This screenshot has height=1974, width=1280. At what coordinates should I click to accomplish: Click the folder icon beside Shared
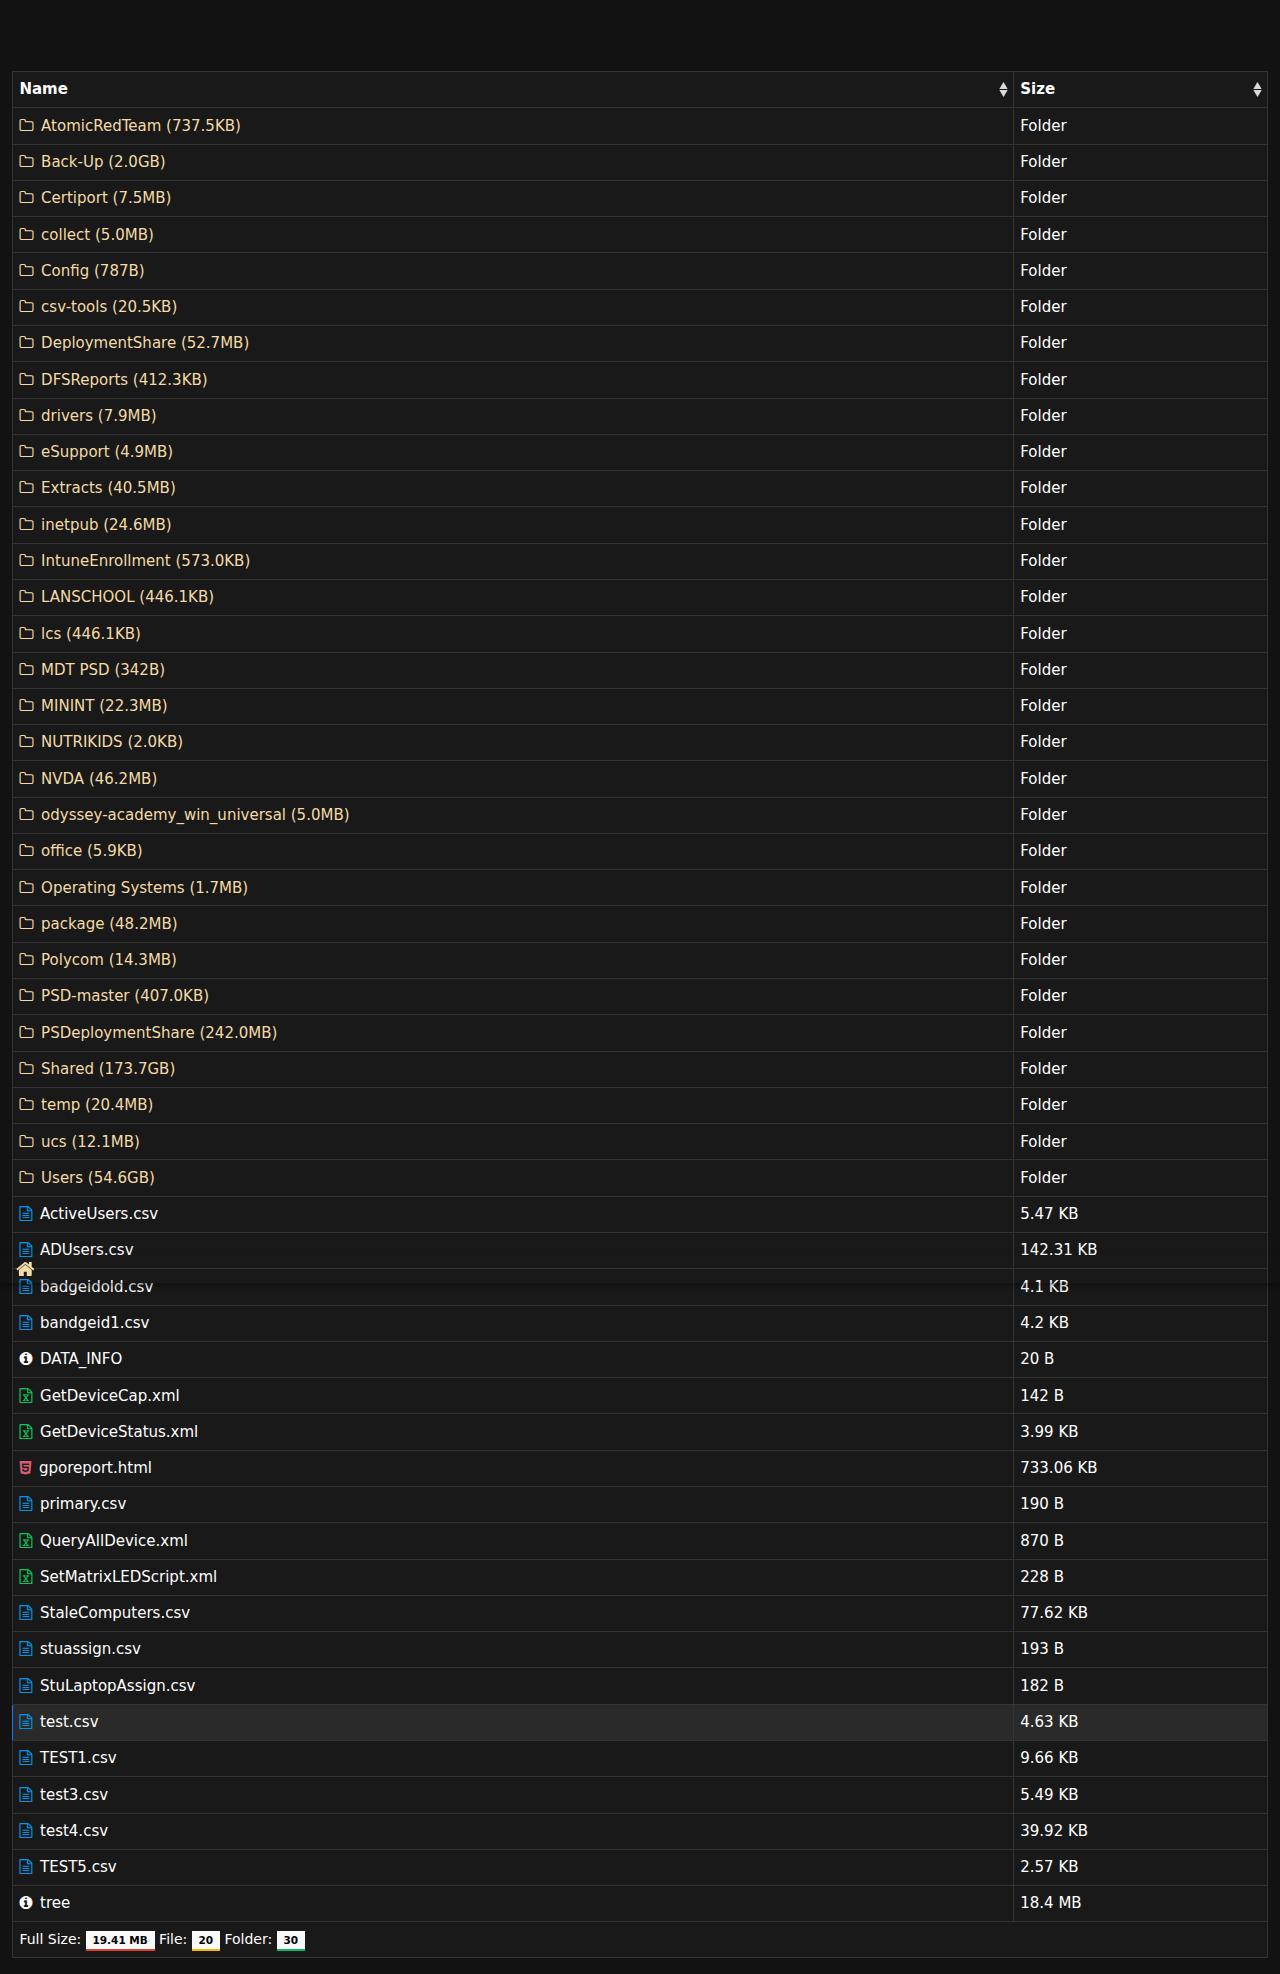[27, 1069]
